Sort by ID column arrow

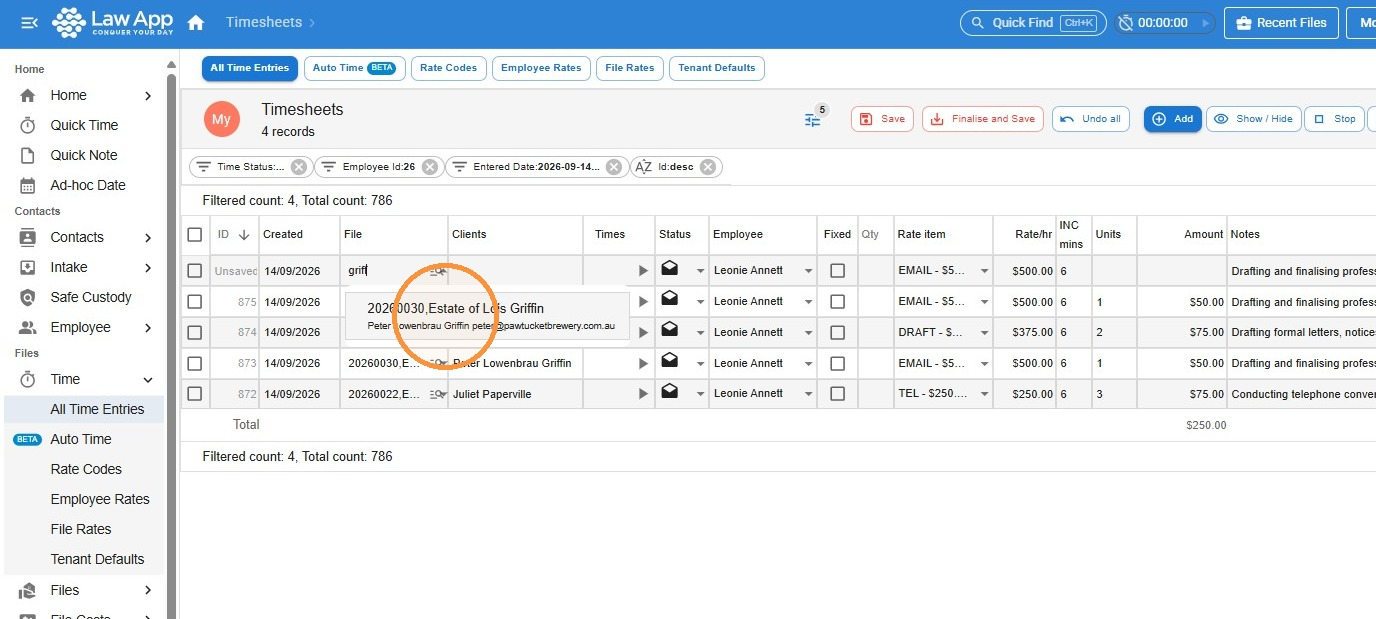tap(243, 235)
